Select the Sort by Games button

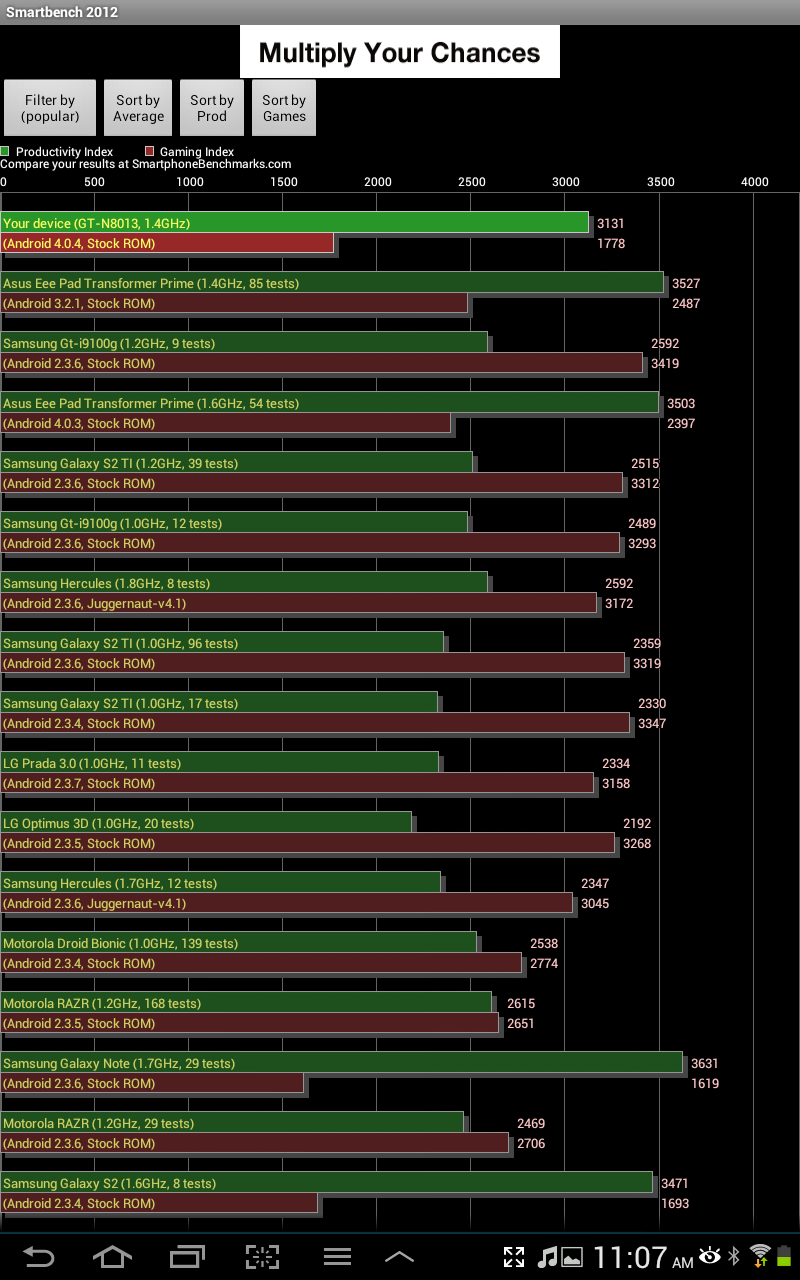tap(284, 108)
